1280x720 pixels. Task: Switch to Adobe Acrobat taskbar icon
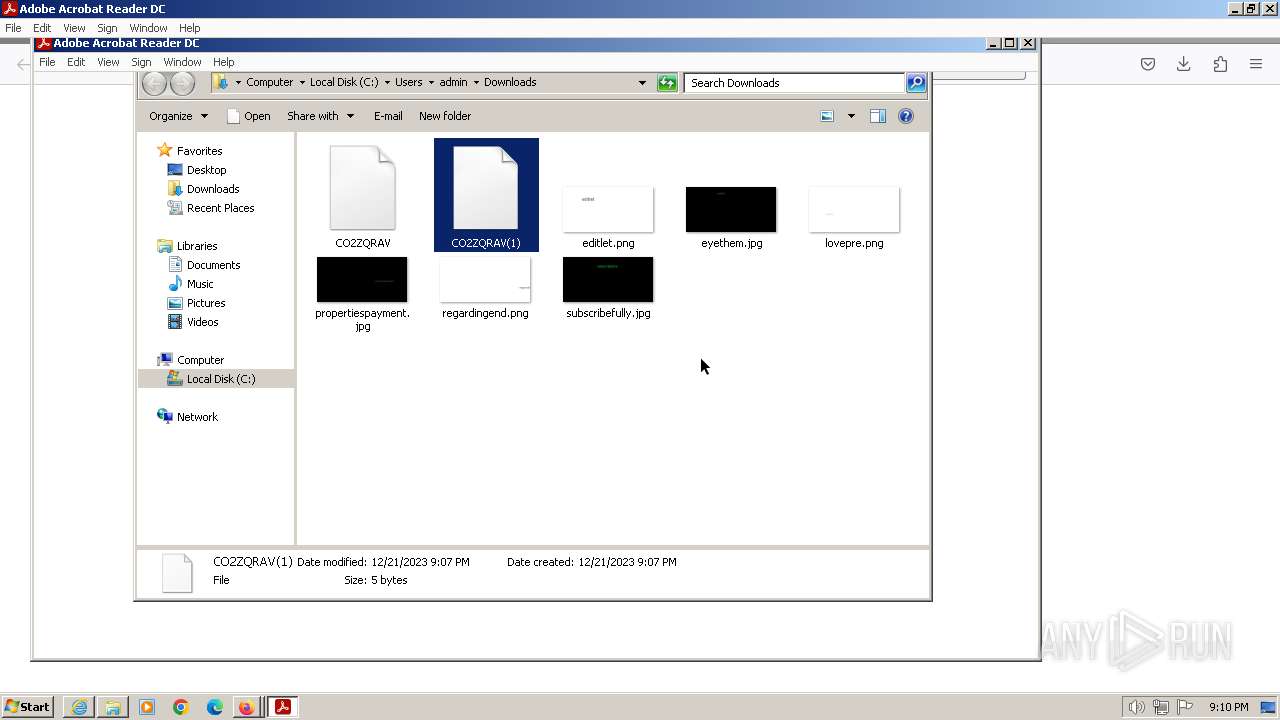282,707
